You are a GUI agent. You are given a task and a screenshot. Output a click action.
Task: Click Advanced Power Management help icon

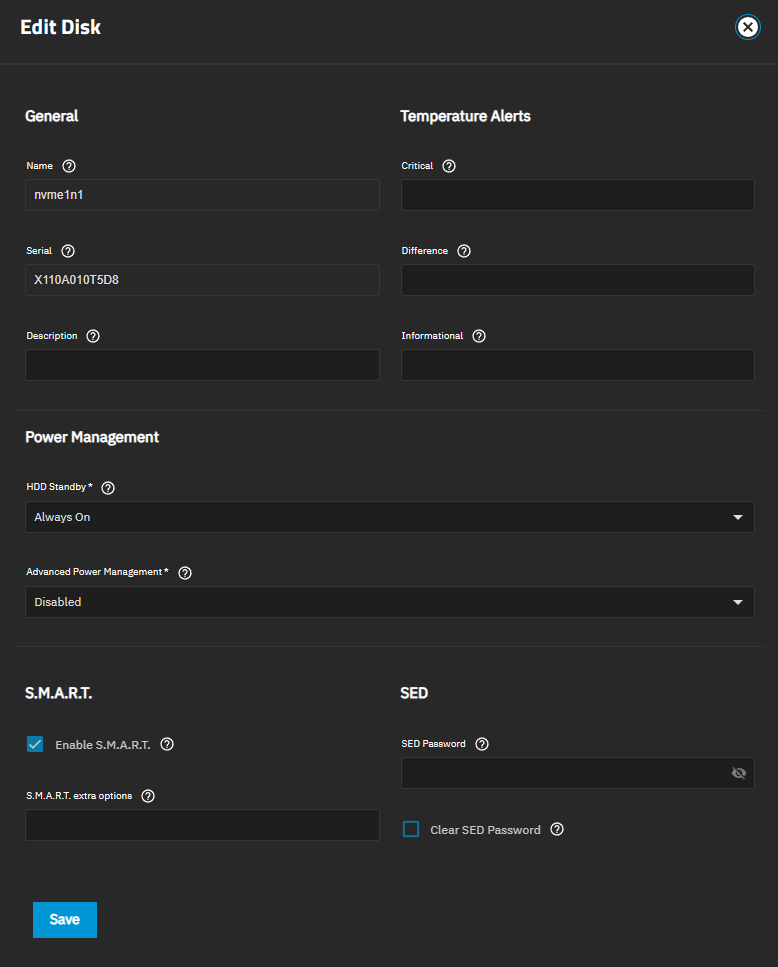pos(185,573)
